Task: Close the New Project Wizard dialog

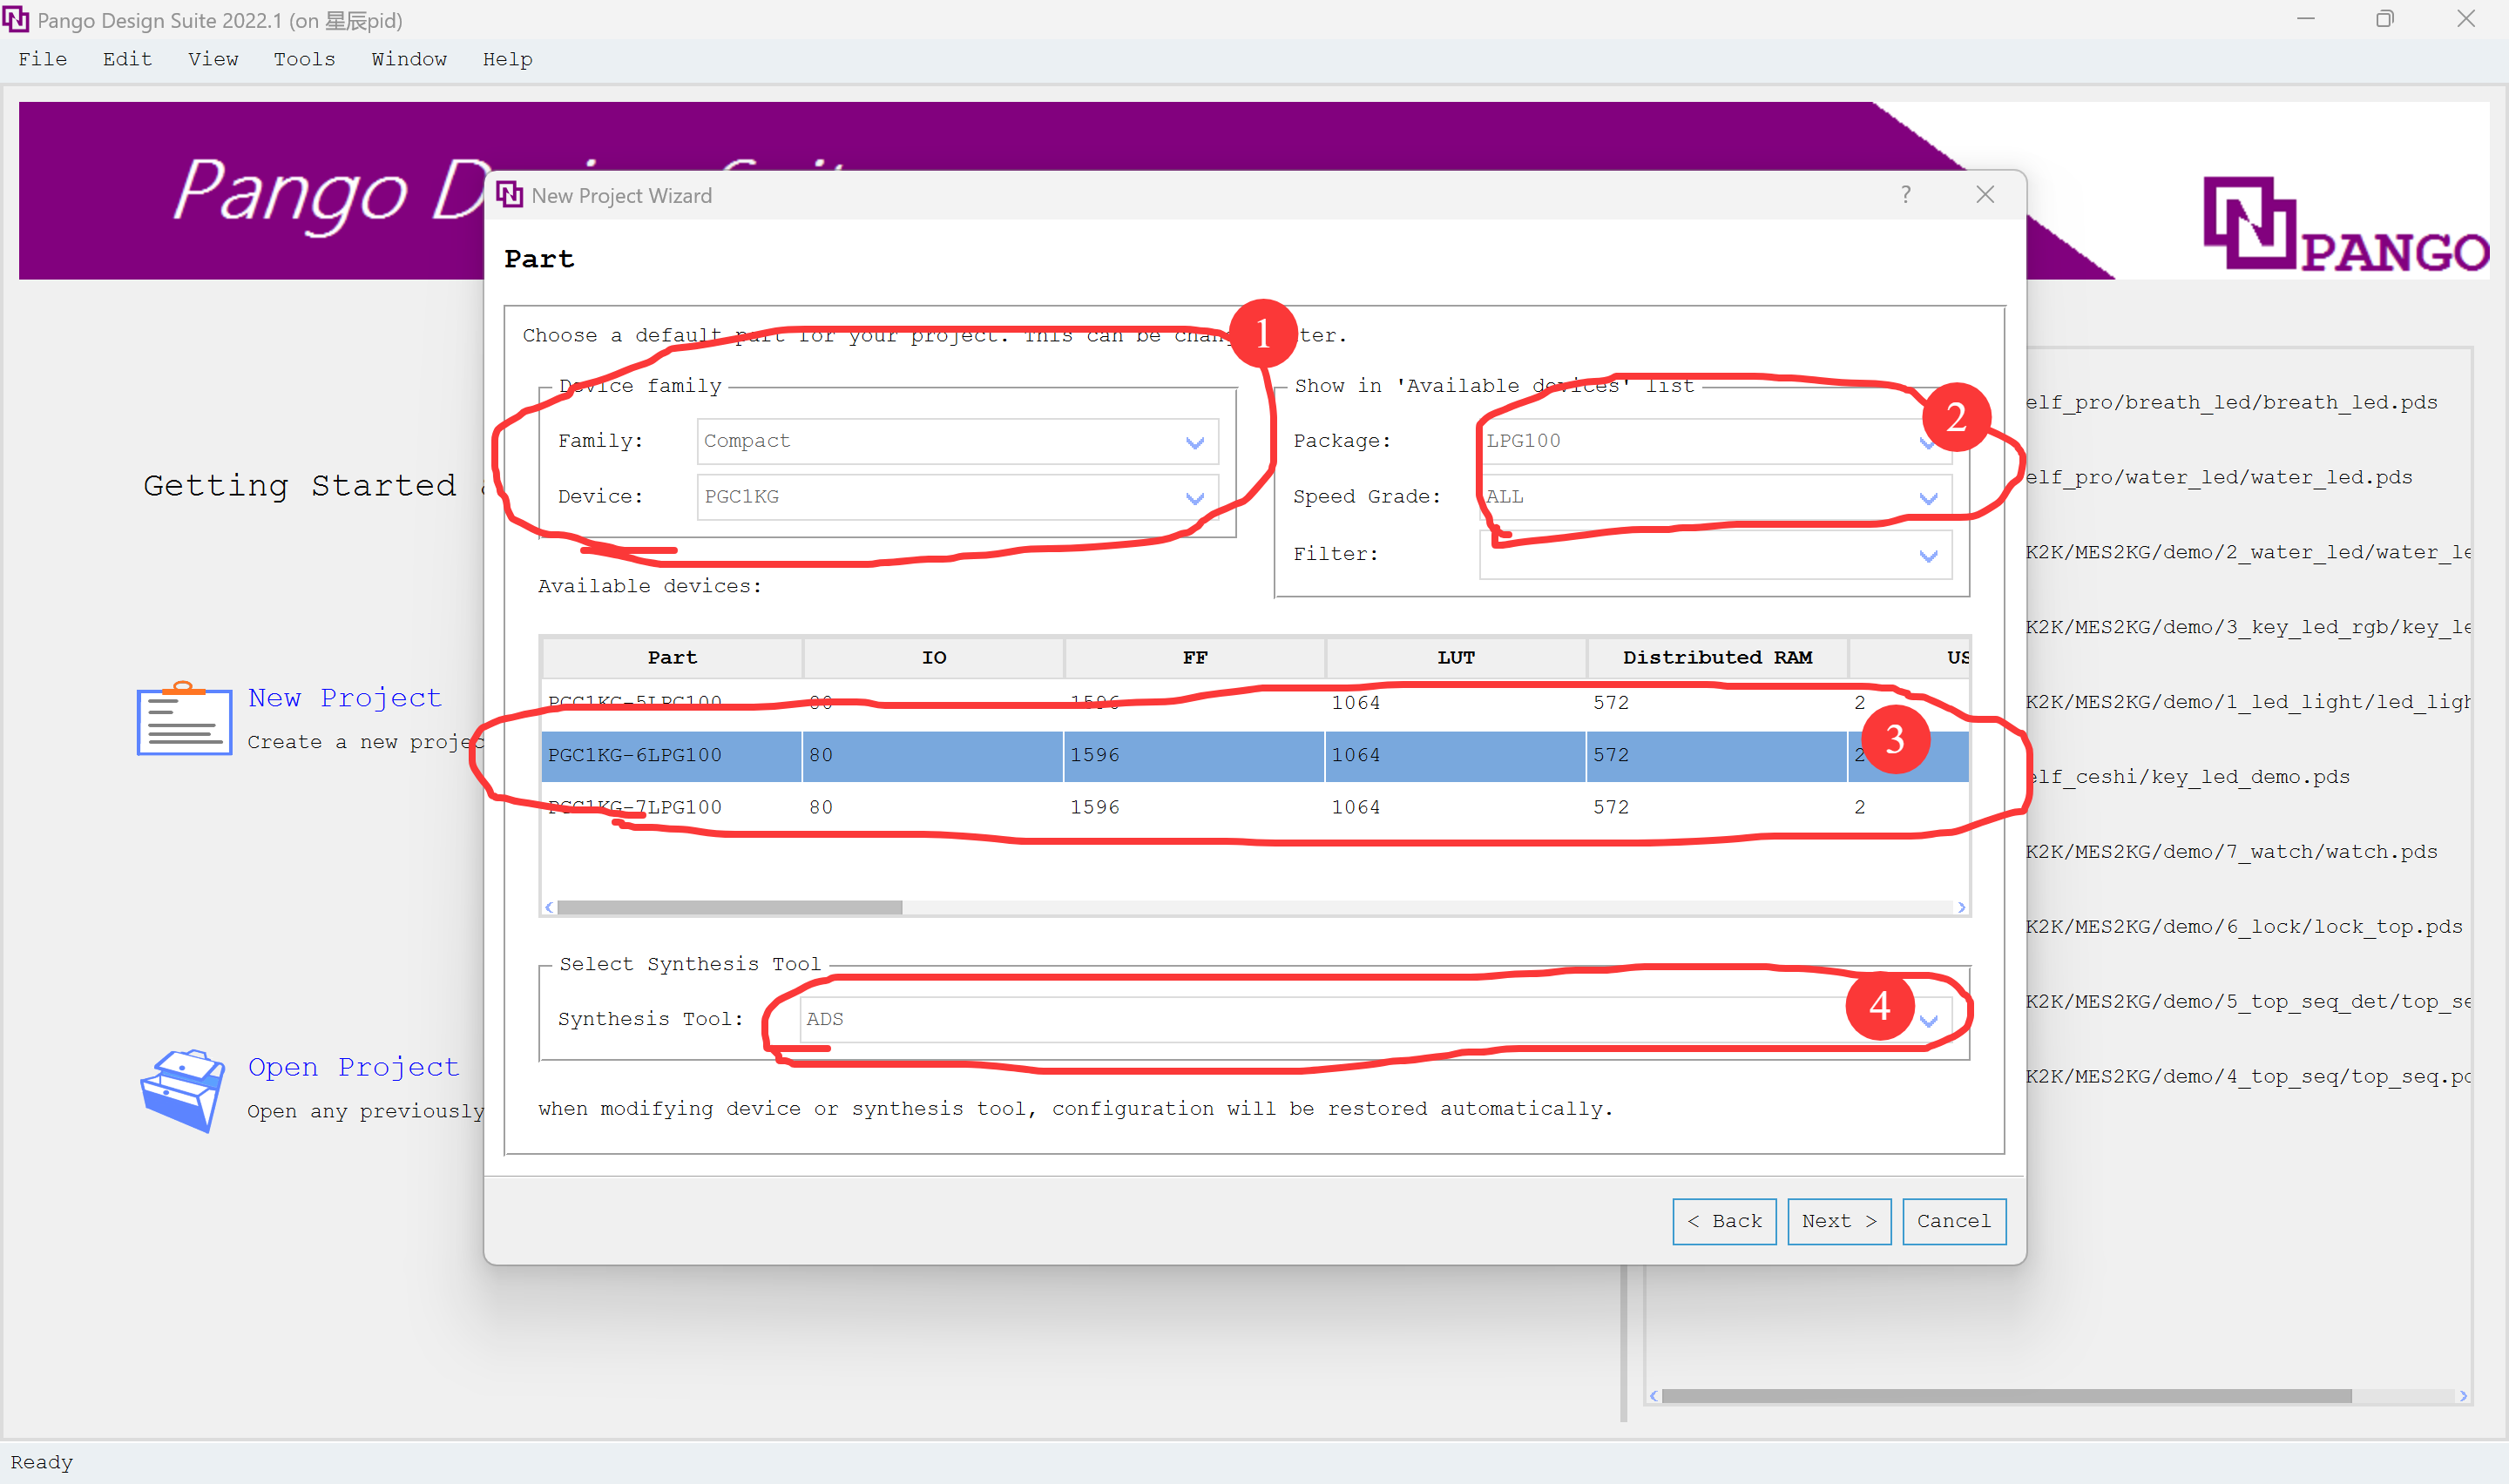Action: point(1985,195)
